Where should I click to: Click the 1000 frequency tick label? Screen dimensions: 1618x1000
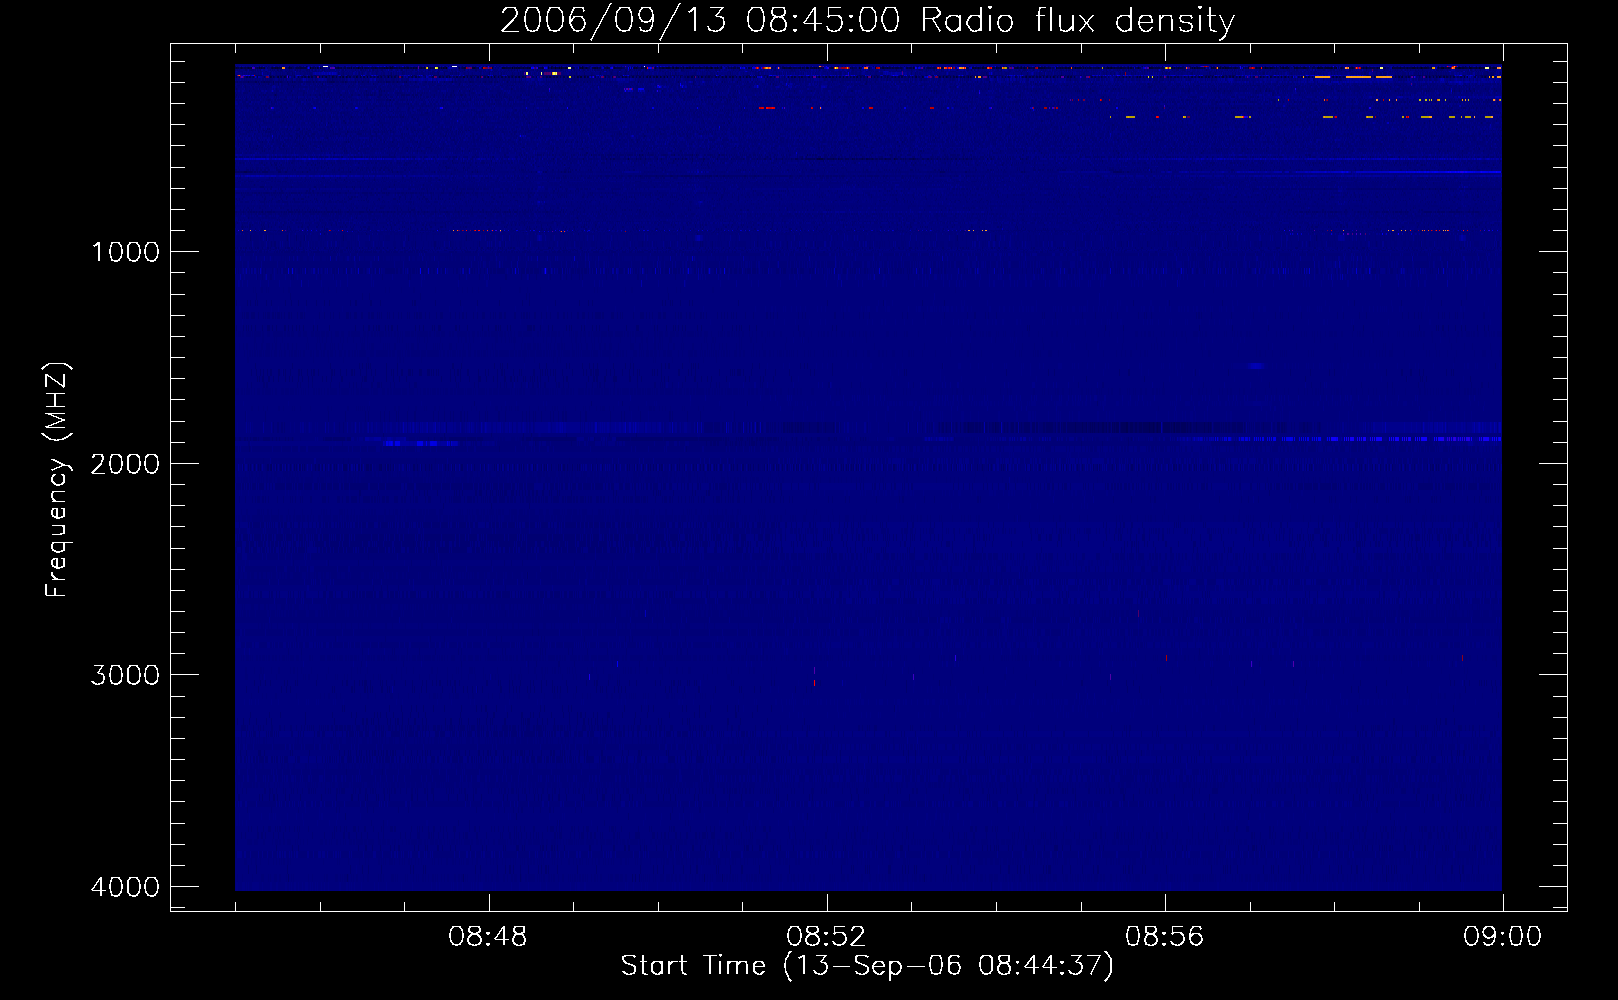(125, 252)
